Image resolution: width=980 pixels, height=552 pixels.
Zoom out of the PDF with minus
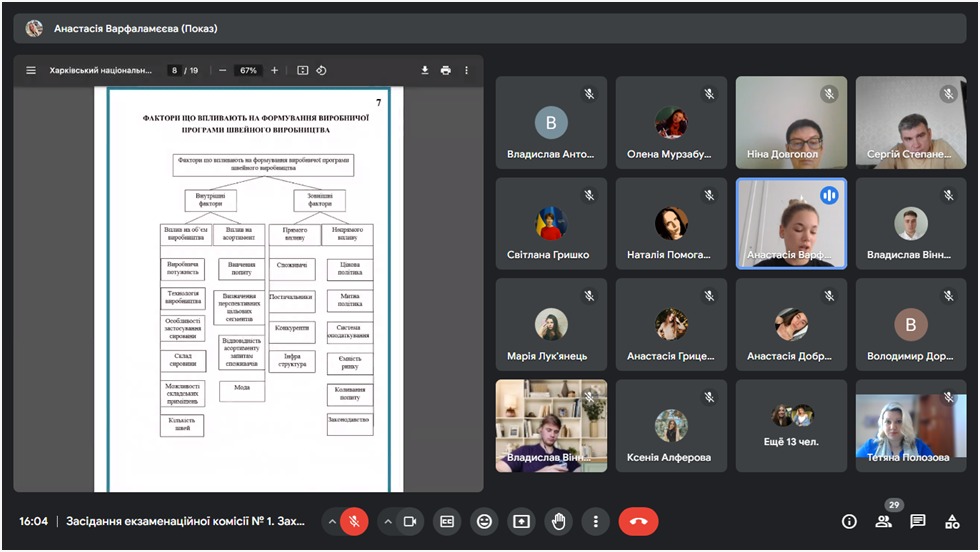[x=222, y=71]
